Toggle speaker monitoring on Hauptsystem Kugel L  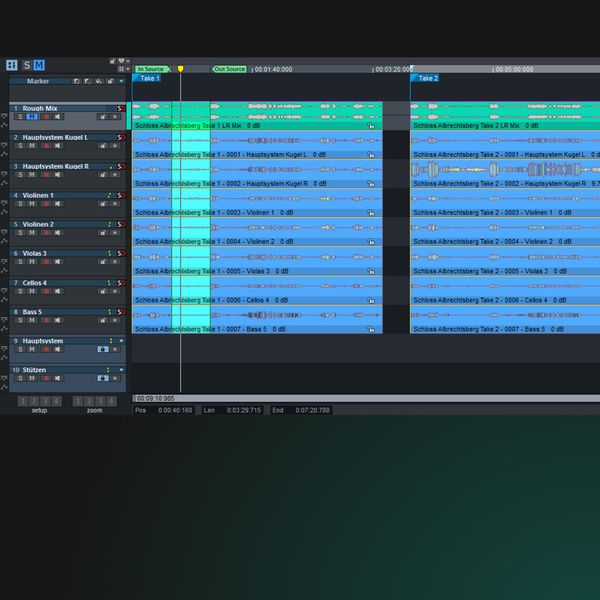[57, 146]
